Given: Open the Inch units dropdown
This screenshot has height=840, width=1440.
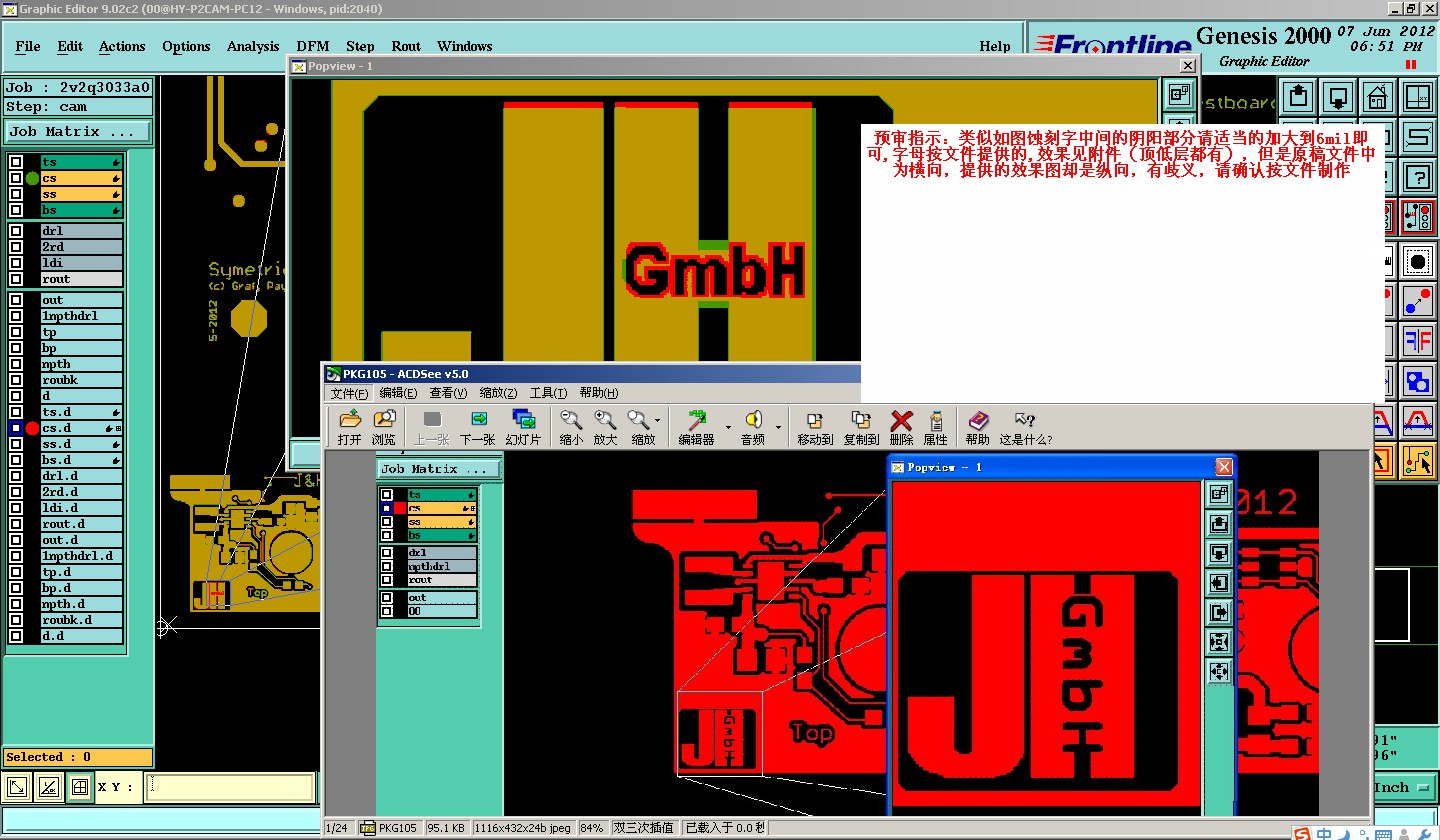Looking at the screenshot, I should click(x=1404, y=788).
